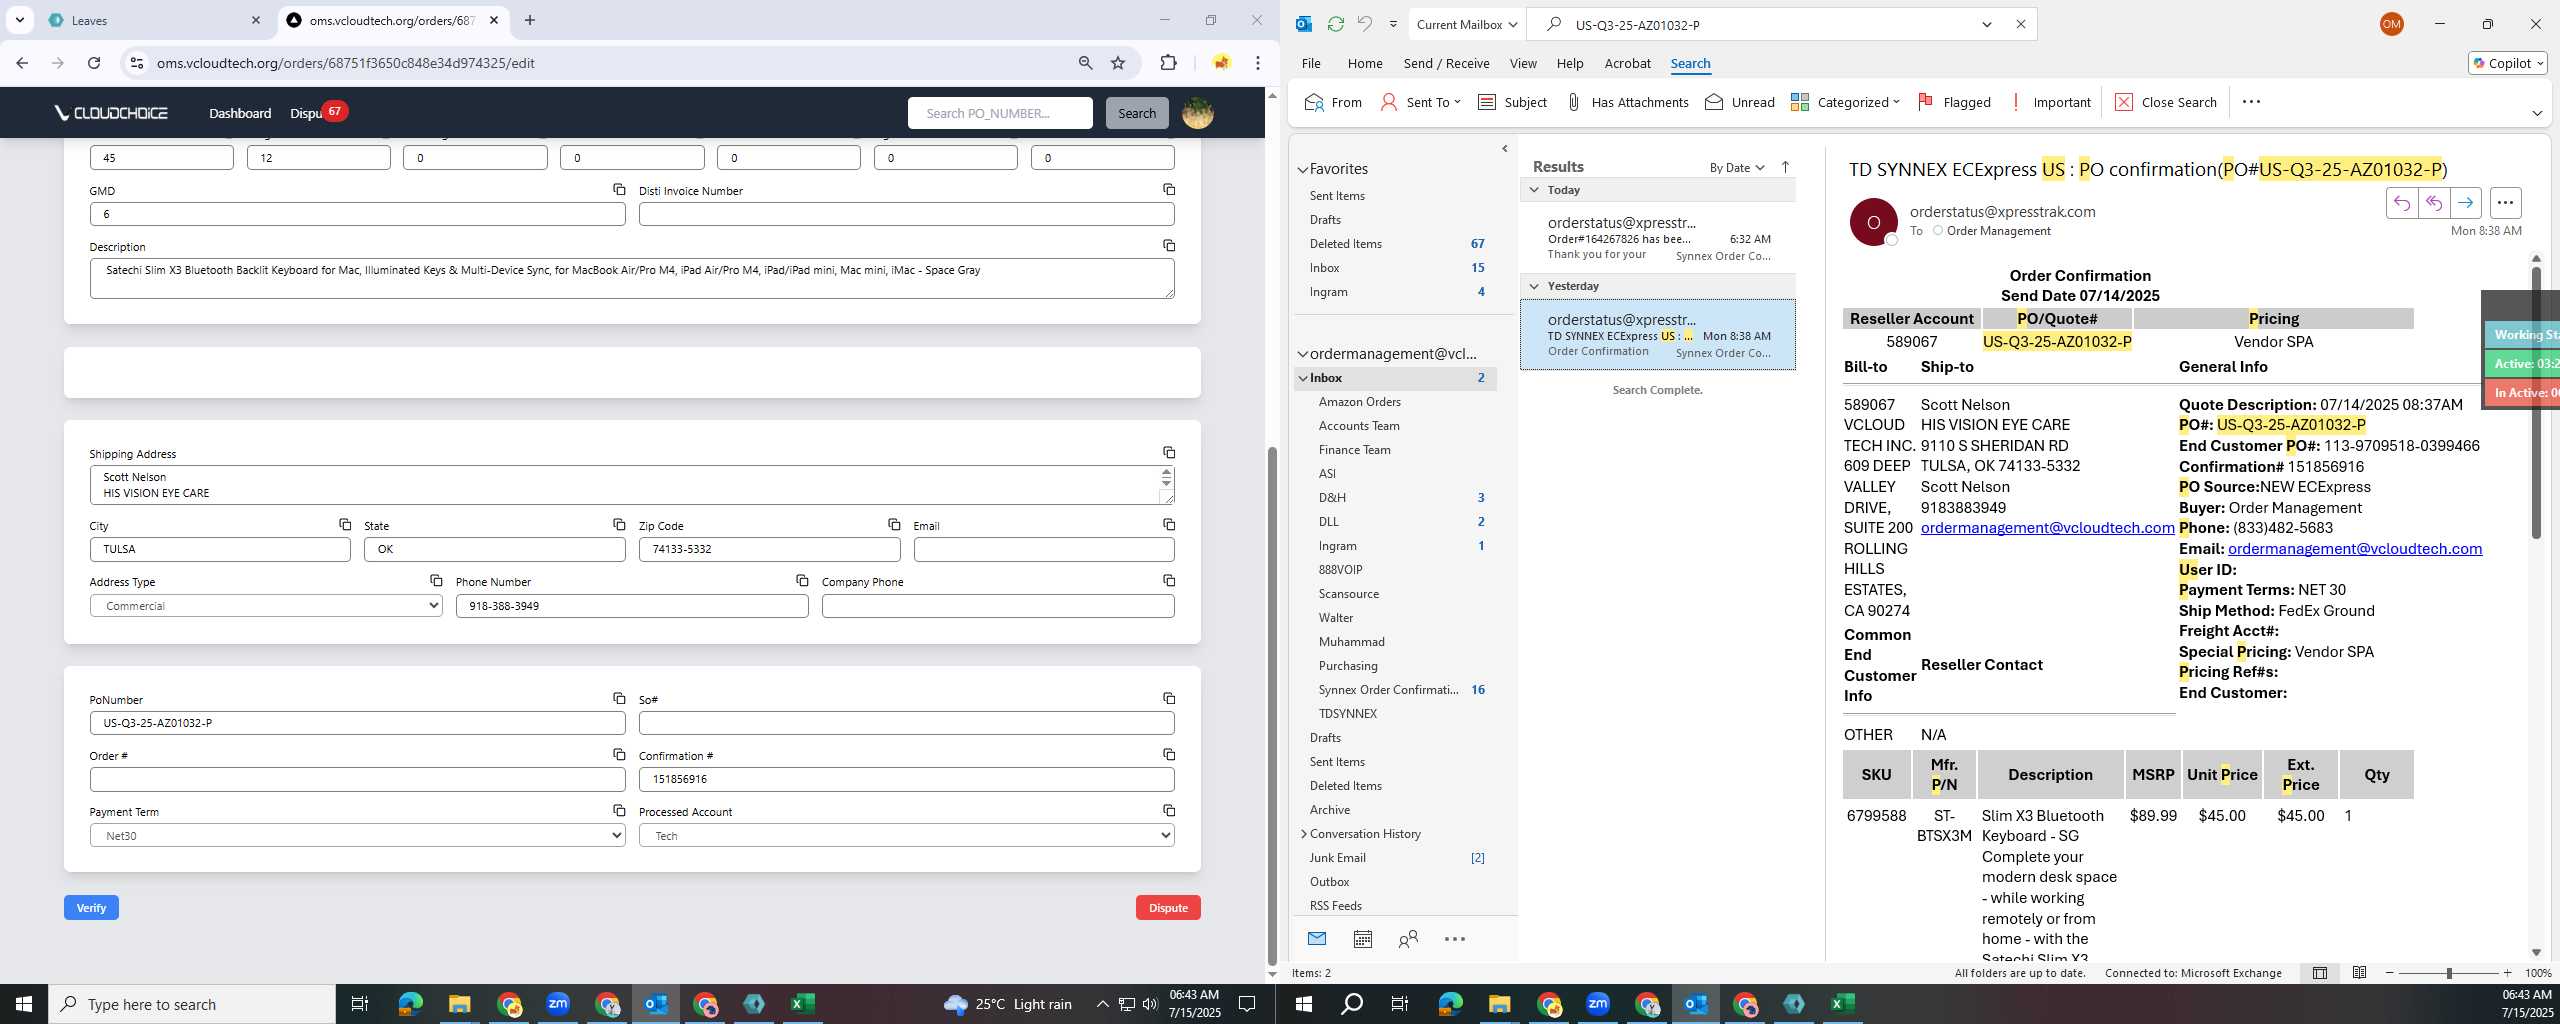The height and width of the screenshot is (1024, 2560).
Task: Select D&H folder in mailbox
Action: 1397,498
